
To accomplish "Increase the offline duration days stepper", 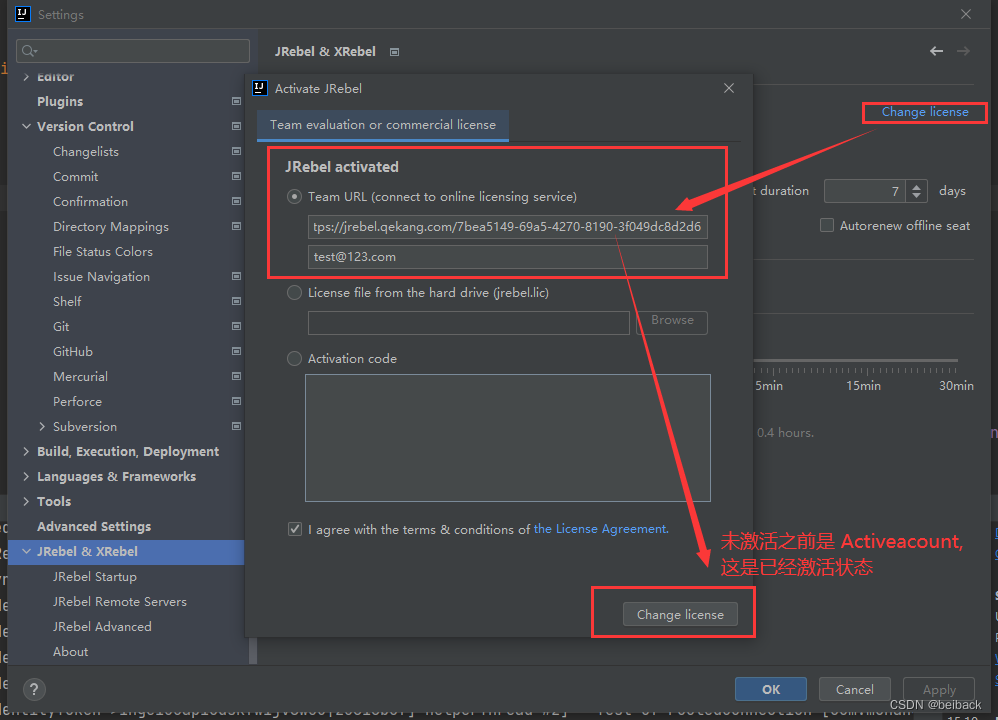I will (917, 187).
